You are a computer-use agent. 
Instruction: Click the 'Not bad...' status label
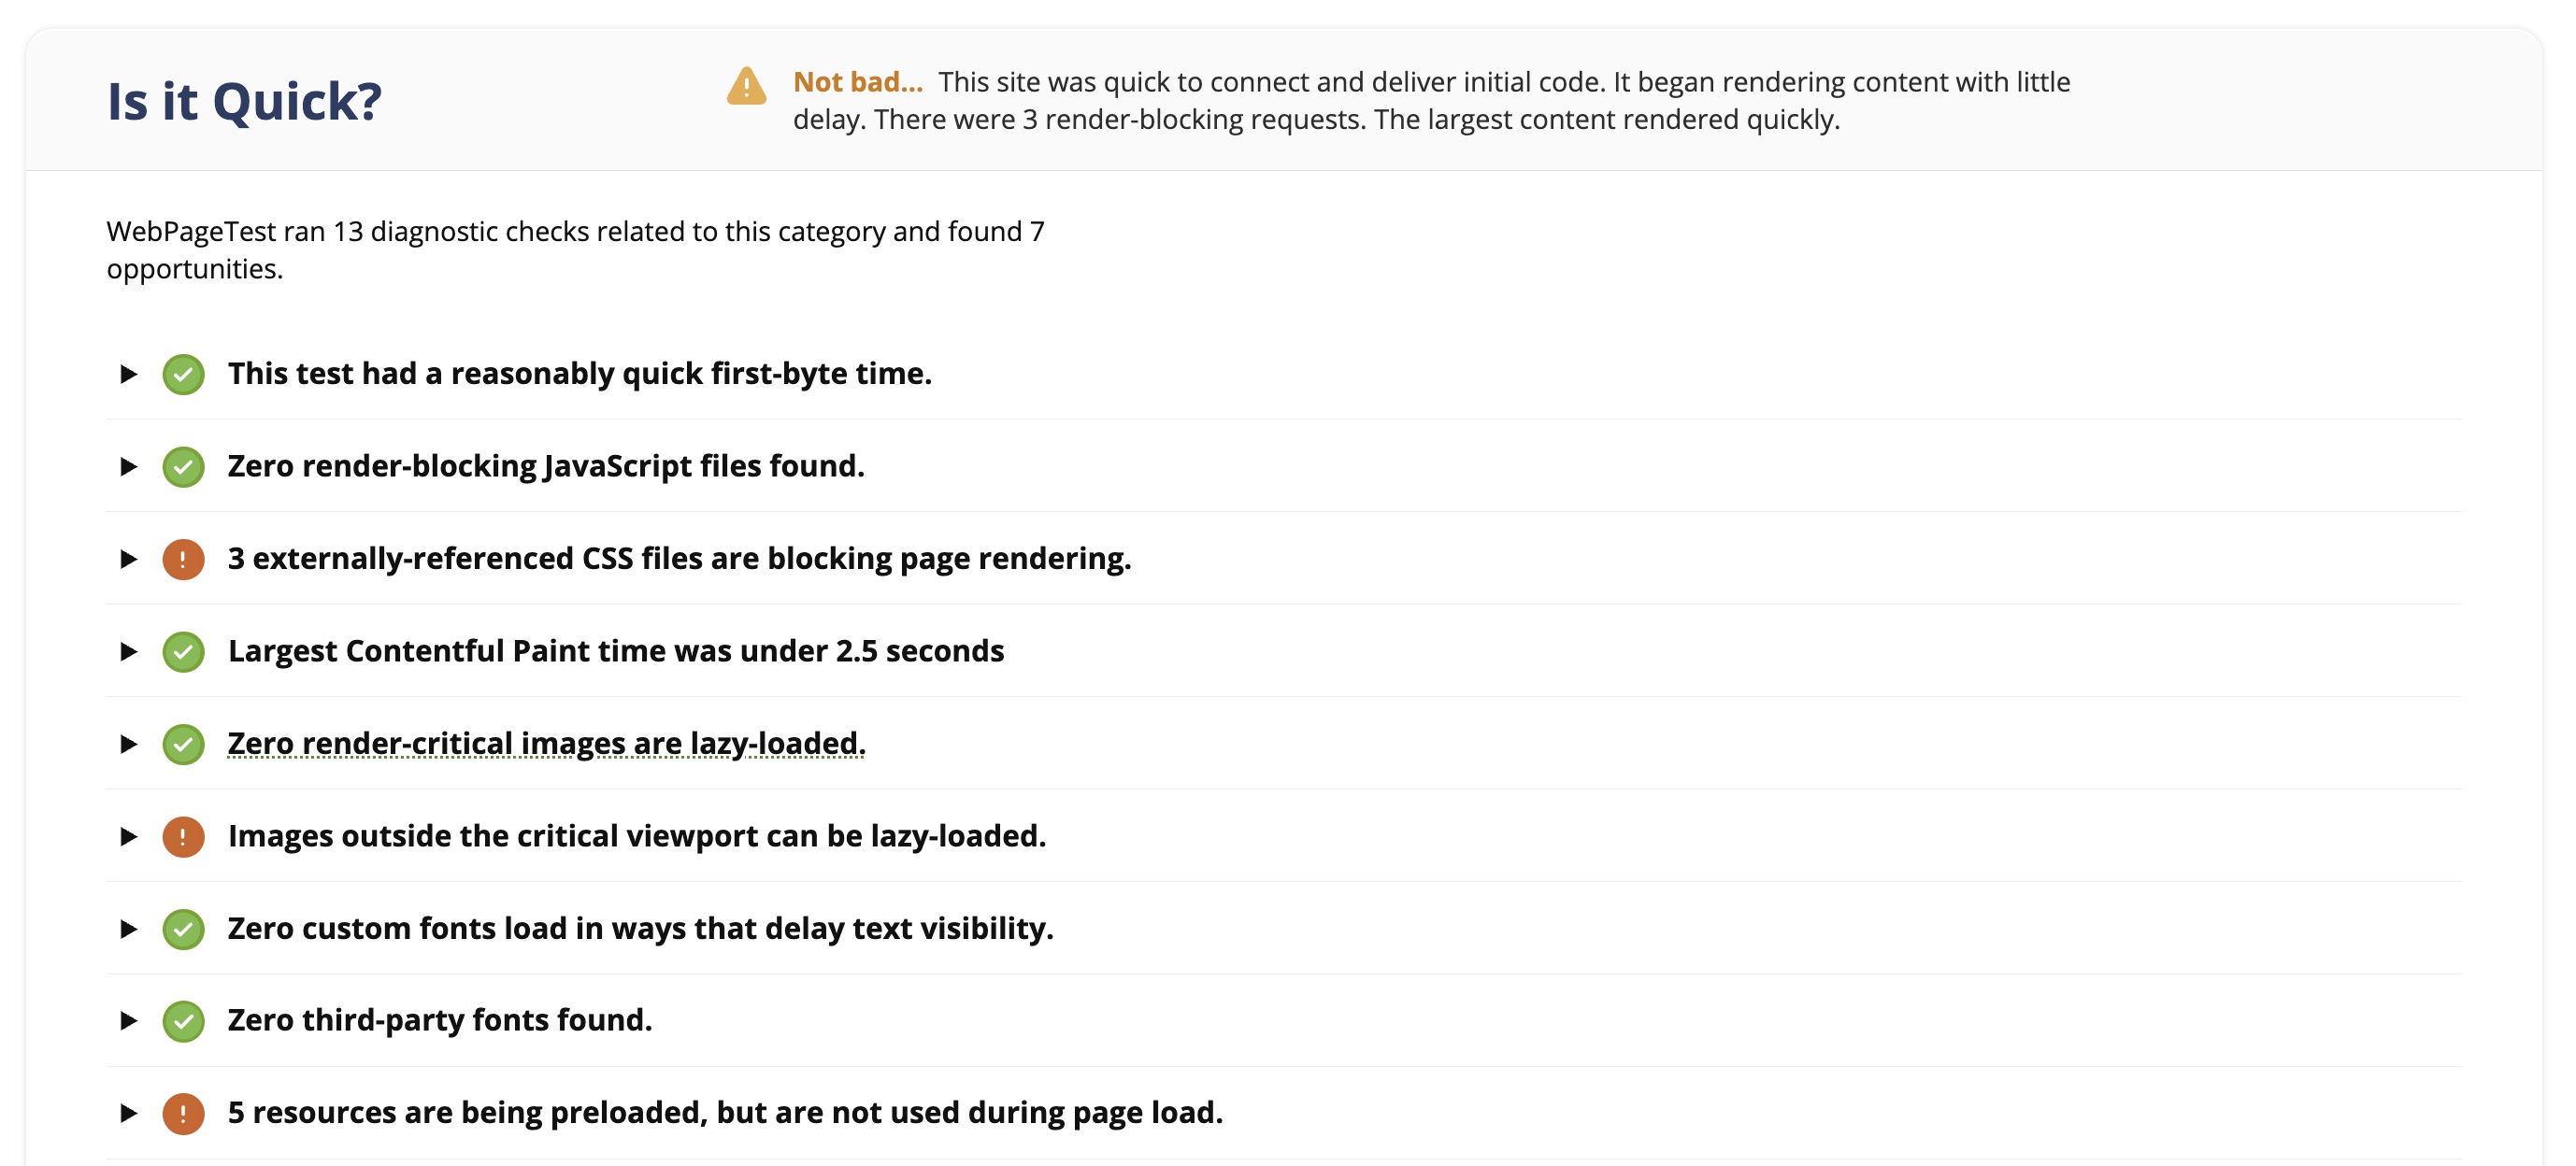click(857, 82)
